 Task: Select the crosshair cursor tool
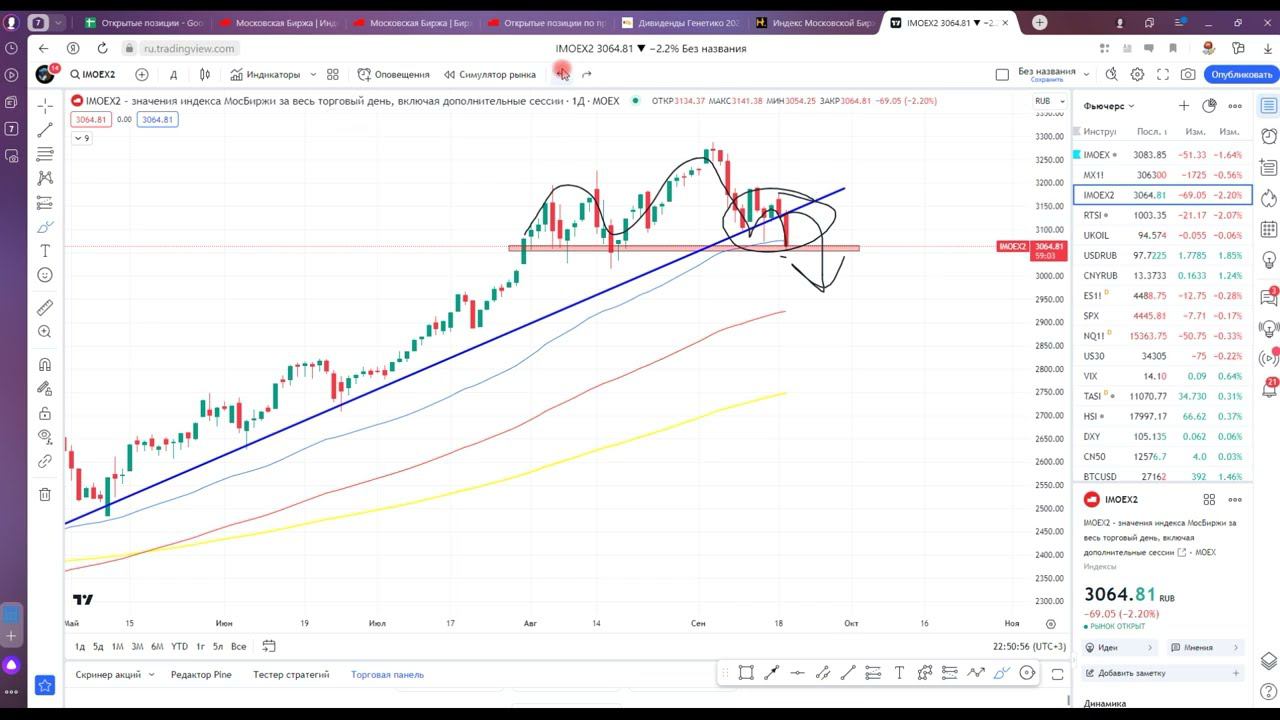pyautogui.click(x=45, y=105)
